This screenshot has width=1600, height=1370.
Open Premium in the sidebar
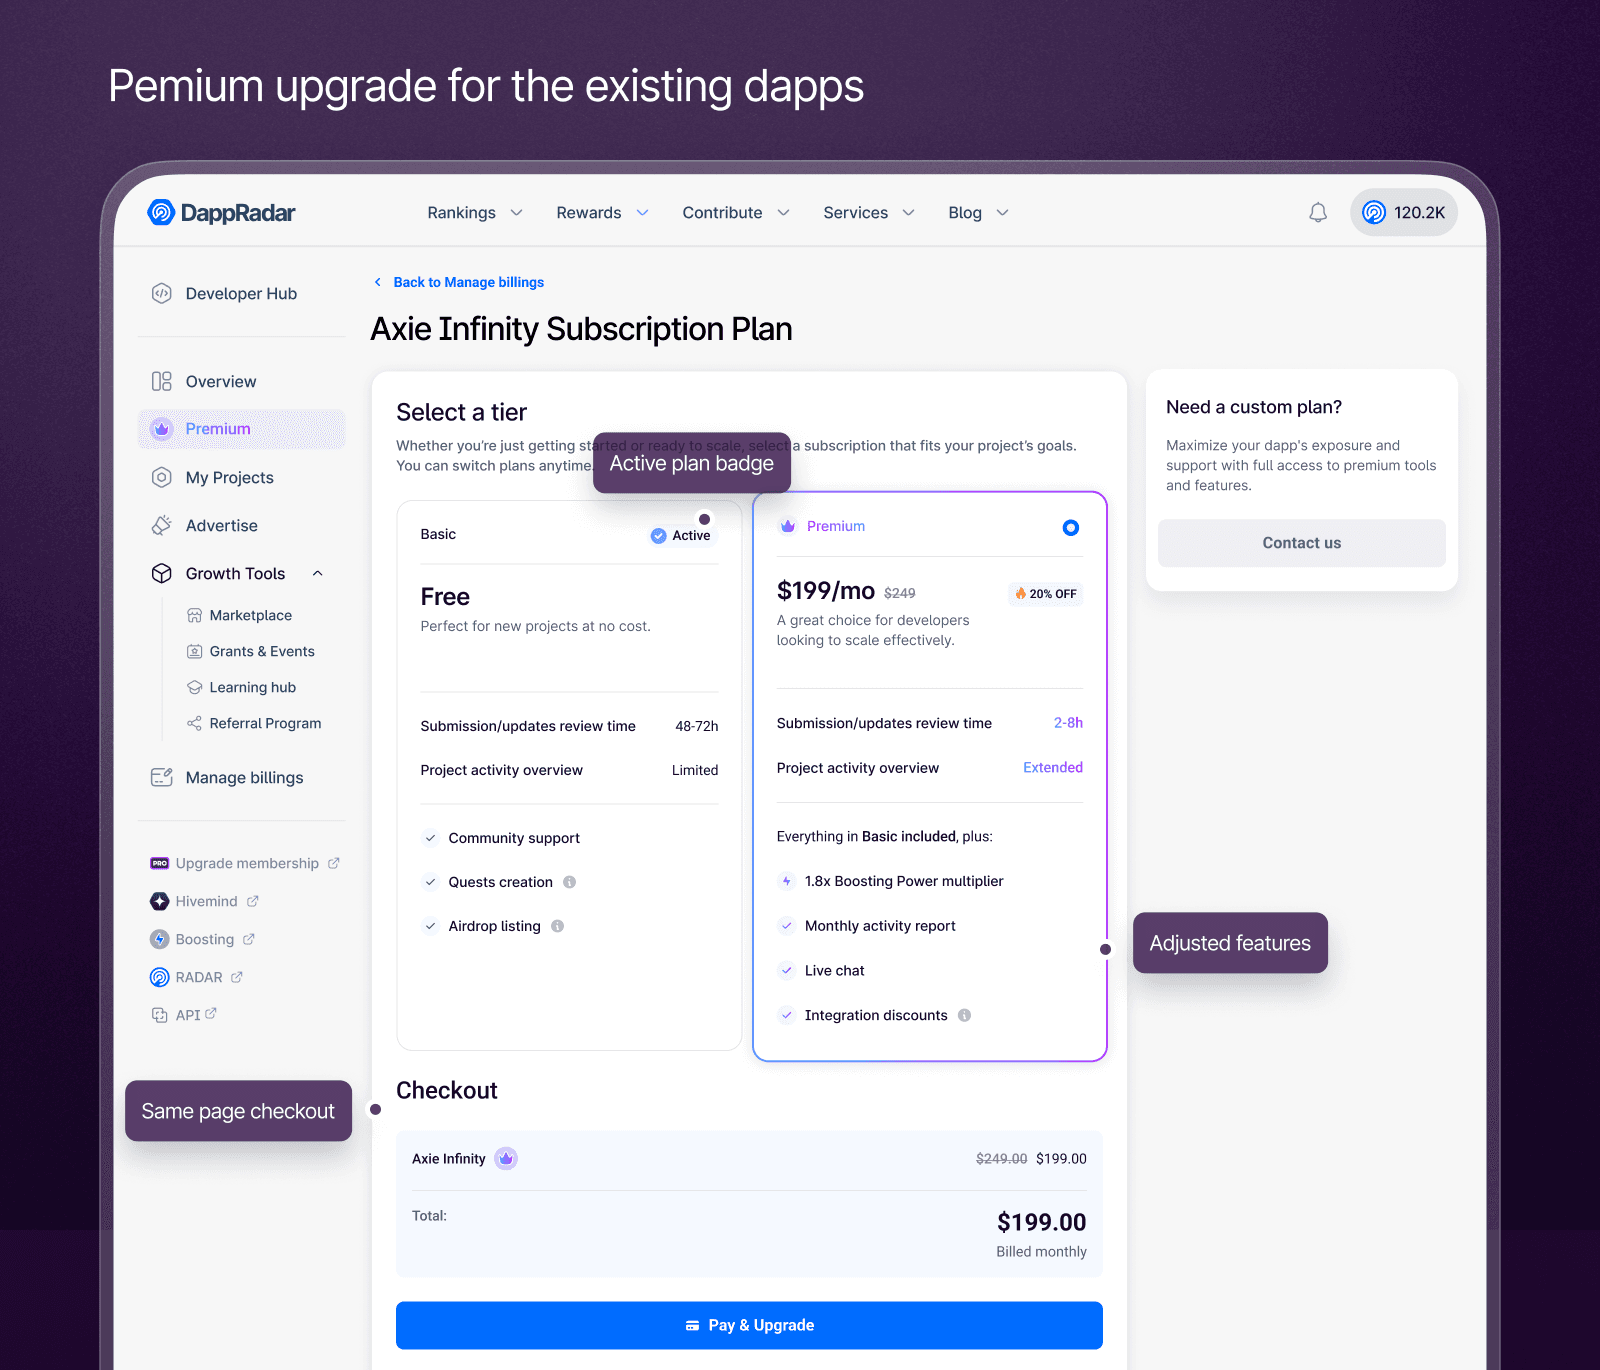[242, 429]
